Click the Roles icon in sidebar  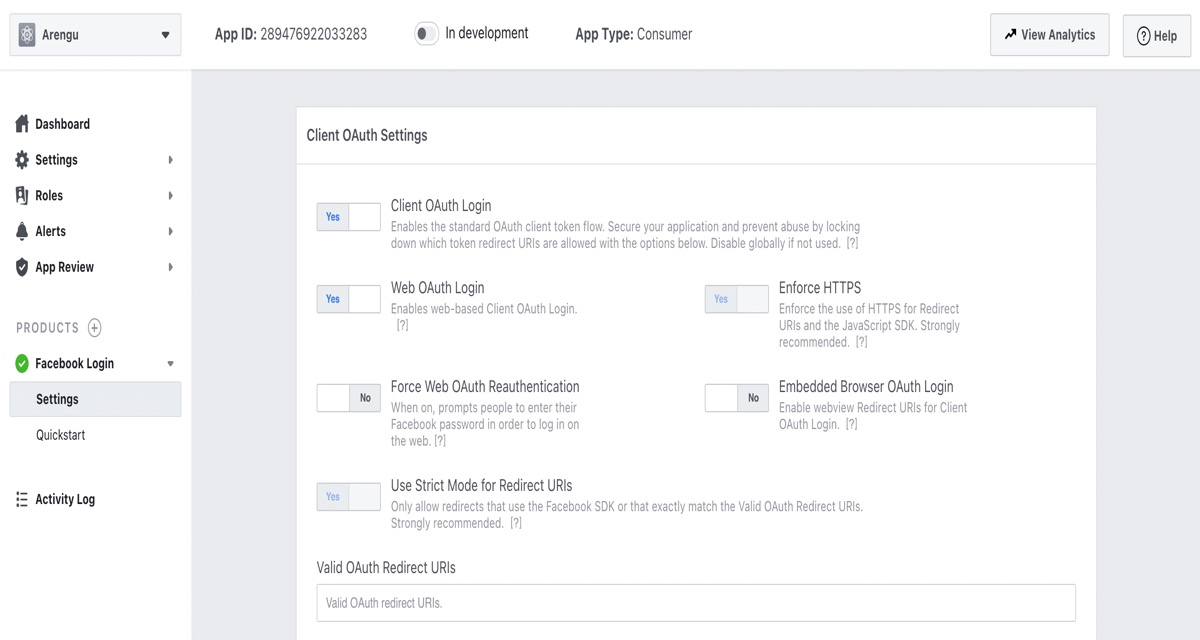pyautogui.click(x=22, y=195)
